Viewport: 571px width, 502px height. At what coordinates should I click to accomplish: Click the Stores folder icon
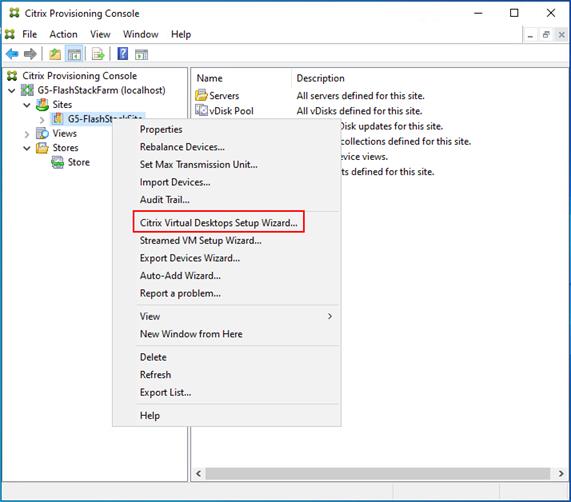tap(42, 148)
